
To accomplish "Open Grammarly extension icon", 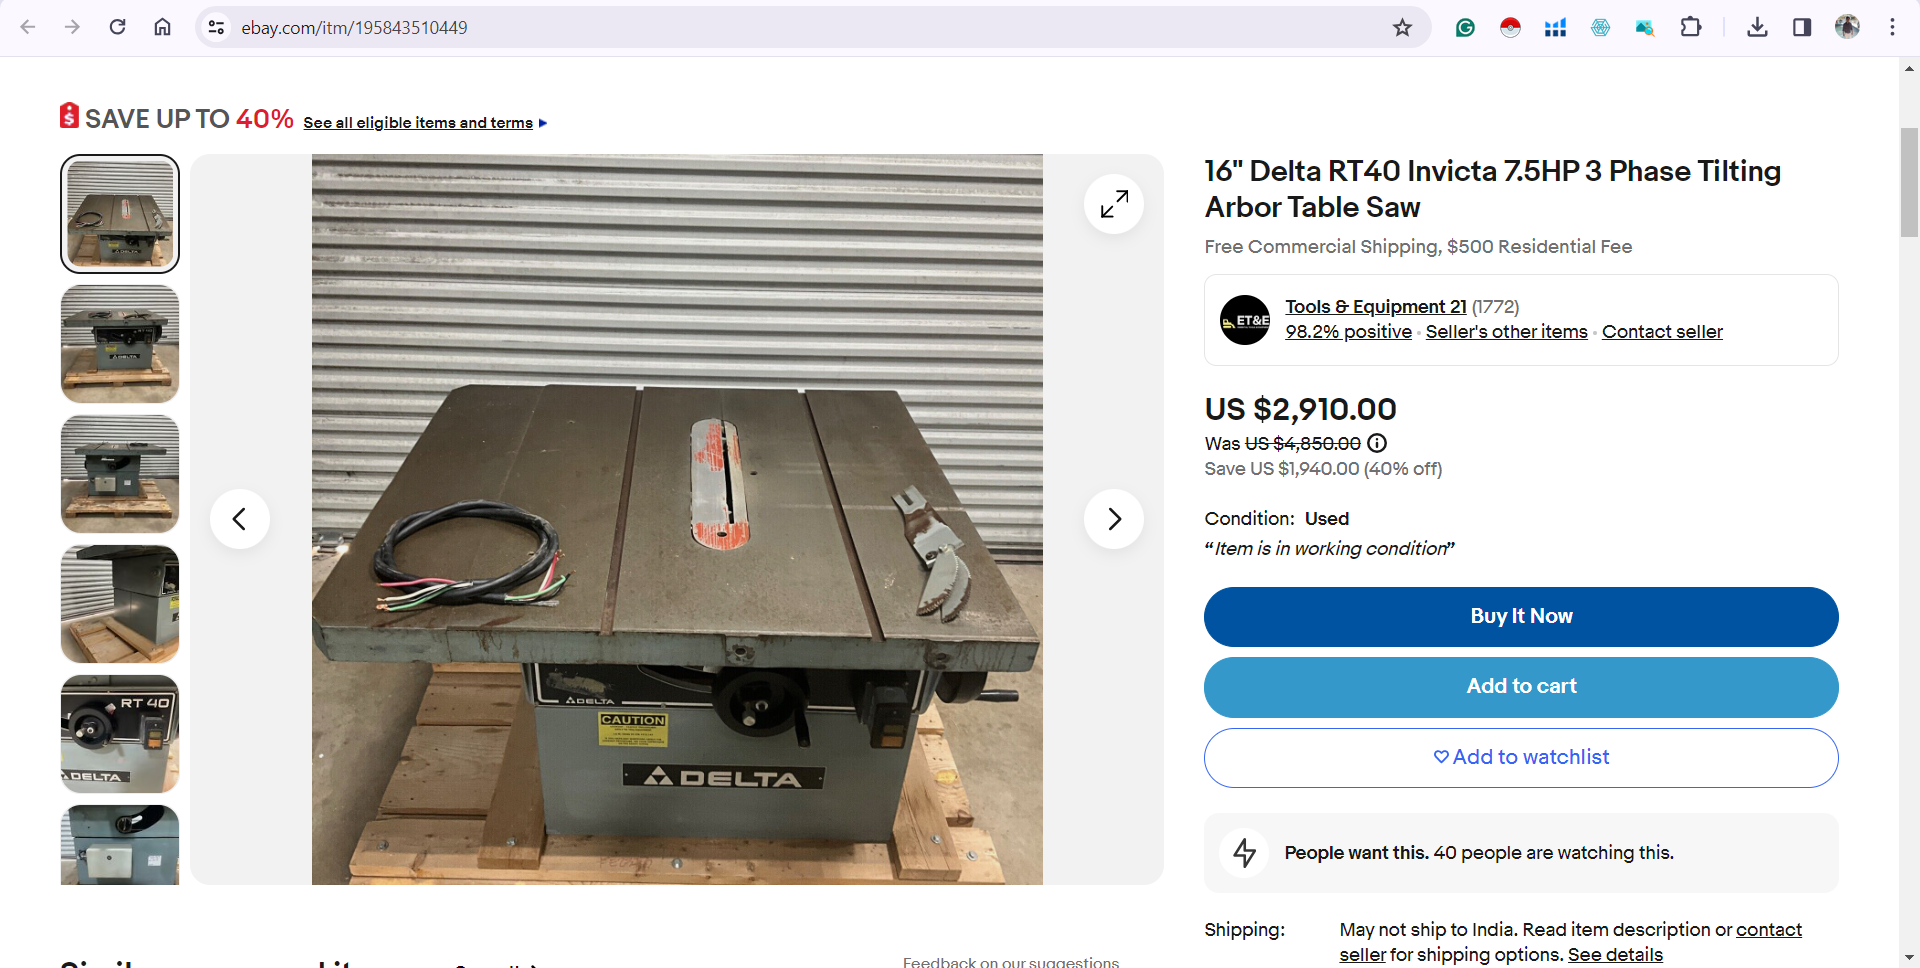I will pos(1465,27).
